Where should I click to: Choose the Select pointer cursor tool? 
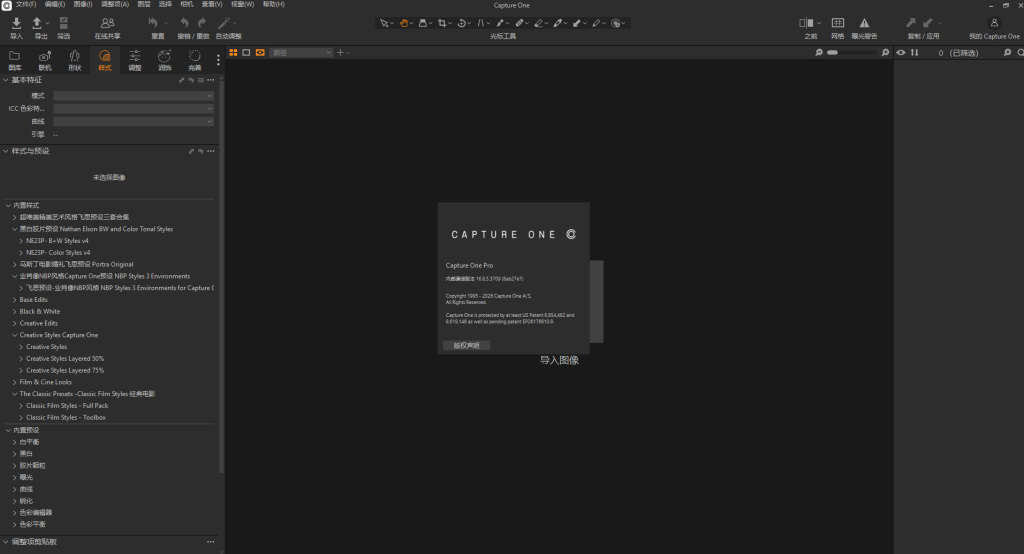(x=384, y=23)
